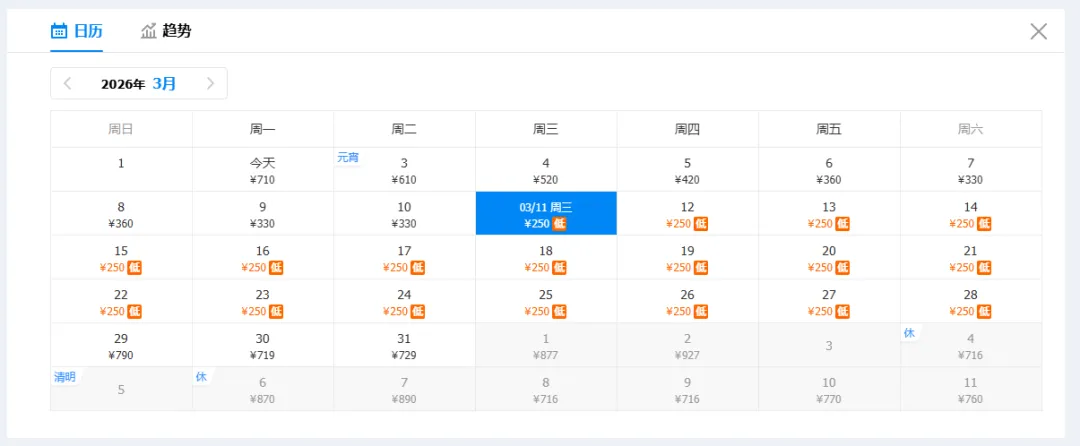Switch to the 趋势 tab
This screenshot has width=1080, height=446.
point(166,31)
